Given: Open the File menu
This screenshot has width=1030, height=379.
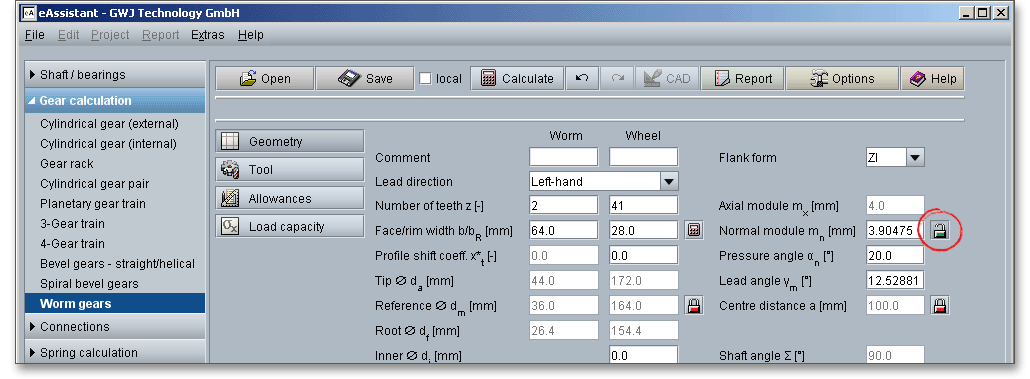Looking at the screenshot, I should pos(35,35).
